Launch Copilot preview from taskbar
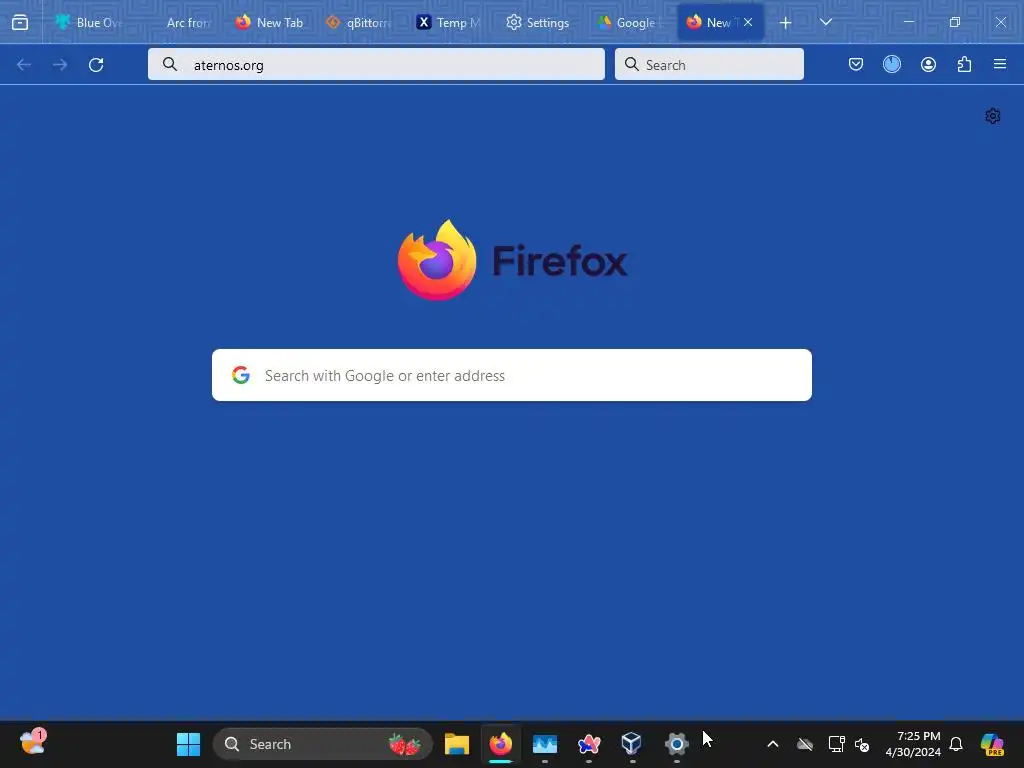This screenshot has width=1024, height=768. pos(993,744)
